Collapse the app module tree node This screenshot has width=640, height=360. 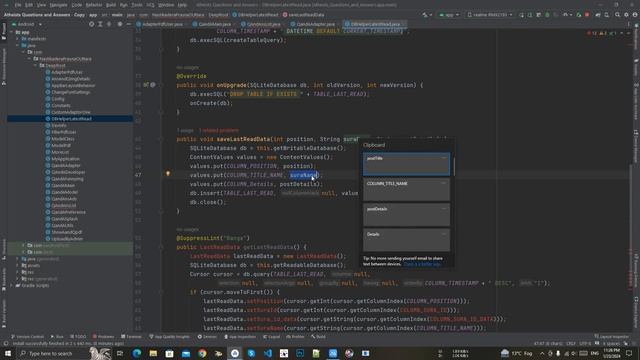[x=11, y=32]
